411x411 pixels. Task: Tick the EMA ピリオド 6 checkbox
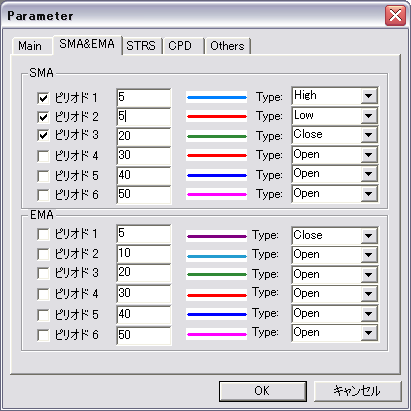pyautogui.click(x=43, y=335)
